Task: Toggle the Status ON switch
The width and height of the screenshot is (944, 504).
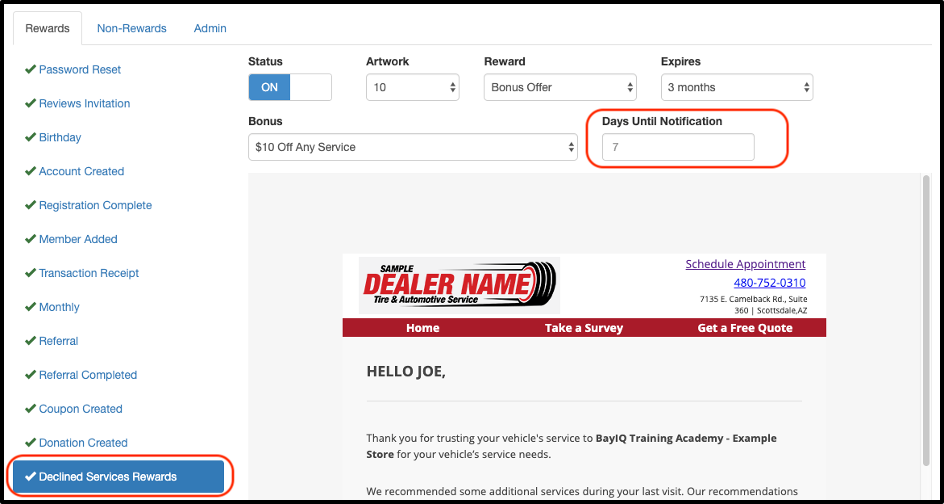Action: pyautogui.click(x=289, y=87)
